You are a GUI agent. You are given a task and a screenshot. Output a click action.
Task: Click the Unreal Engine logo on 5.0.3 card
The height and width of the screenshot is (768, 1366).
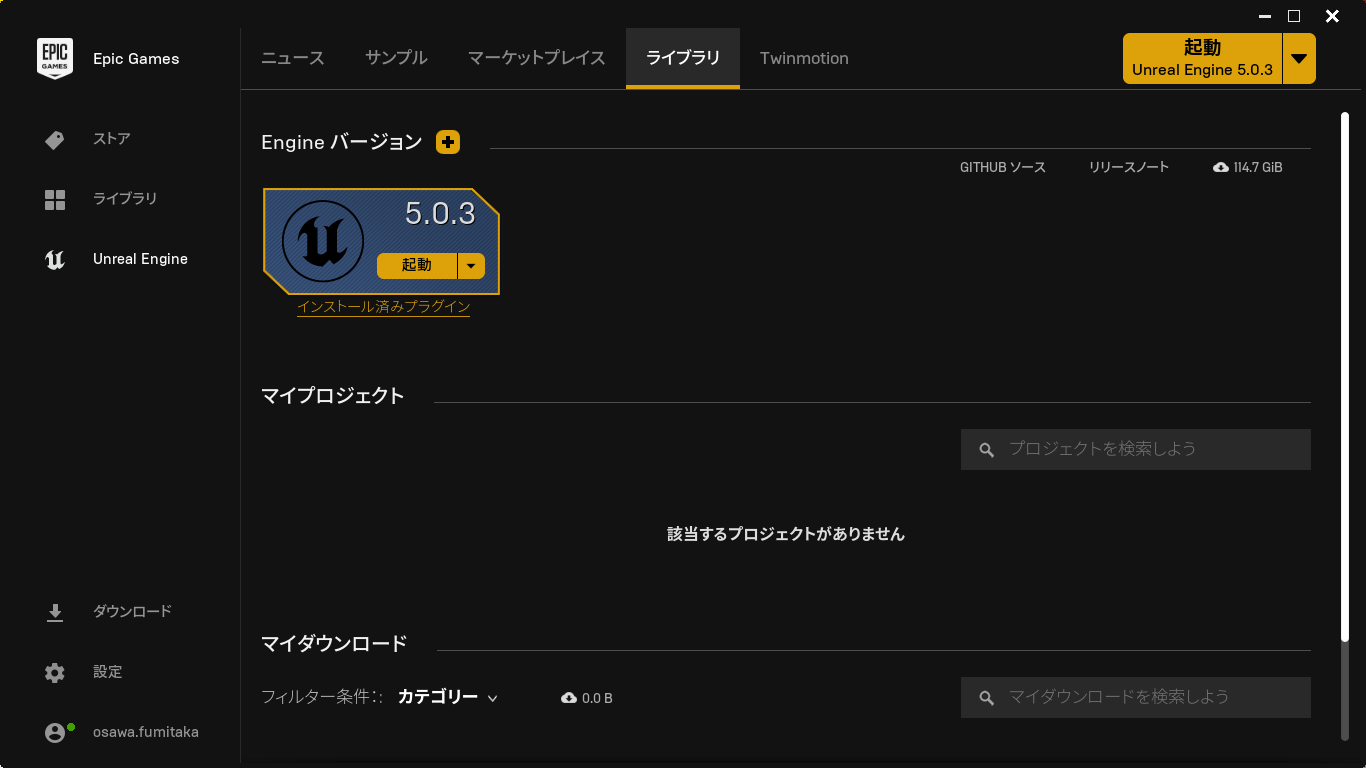[322, 240]
